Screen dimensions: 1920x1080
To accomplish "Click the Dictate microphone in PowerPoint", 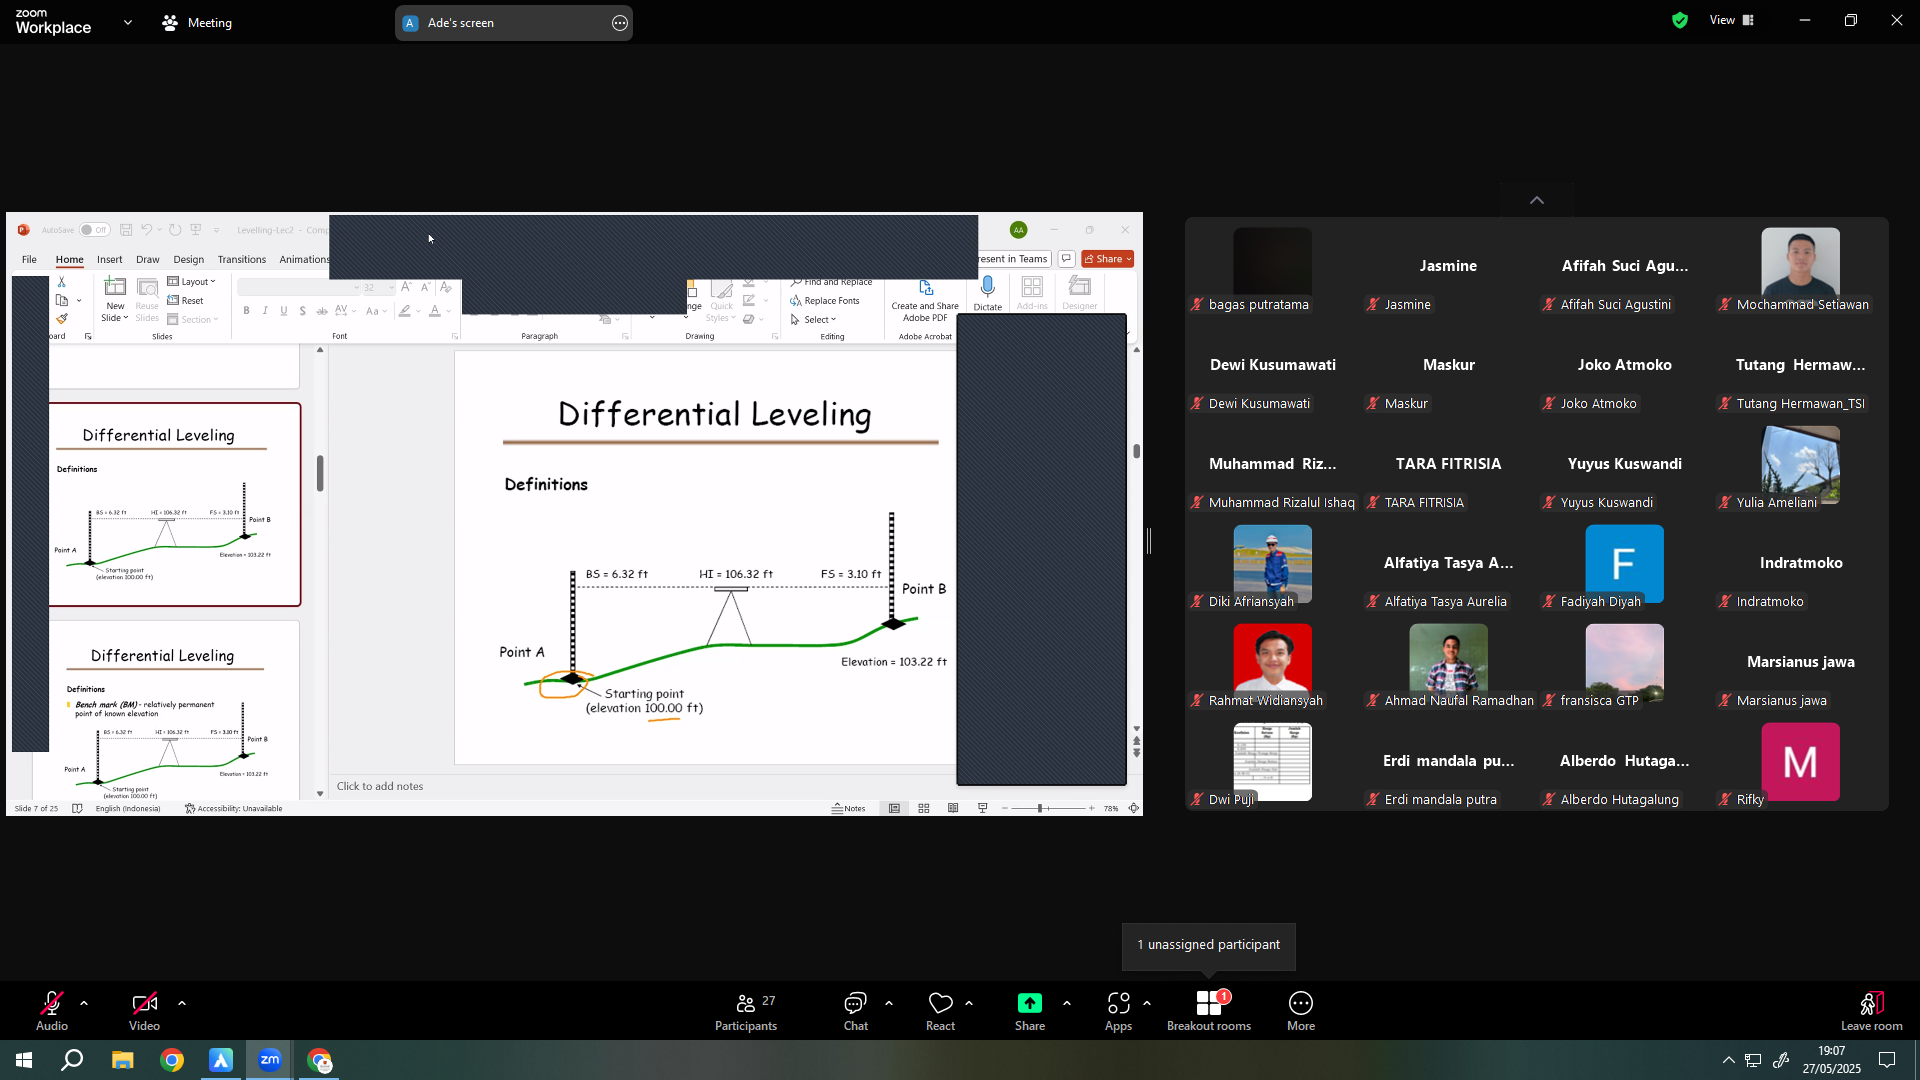I will (x=988, y=287).
